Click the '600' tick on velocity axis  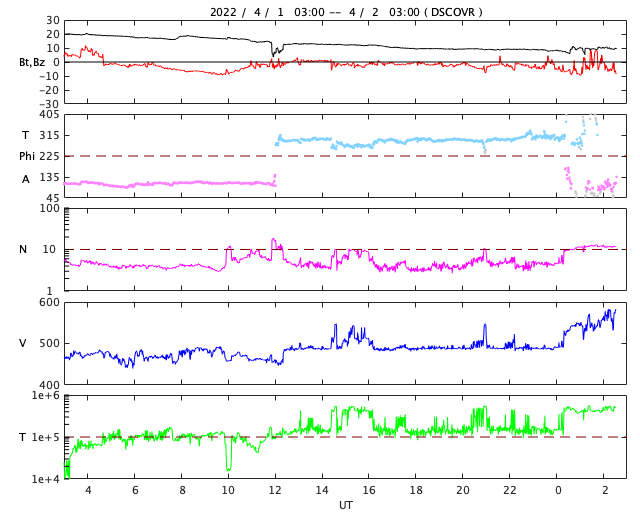[x=49, y=303]
